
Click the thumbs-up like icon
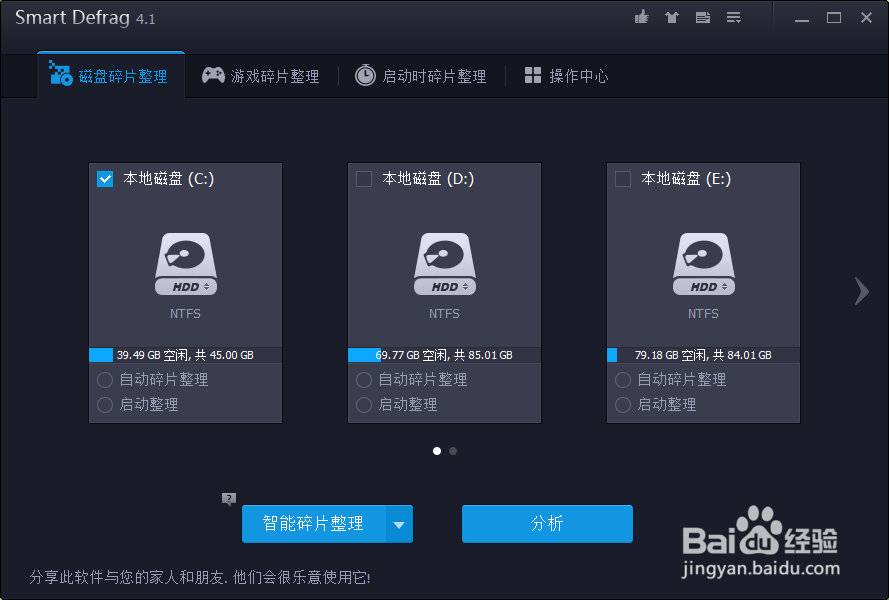click(642, 18)
